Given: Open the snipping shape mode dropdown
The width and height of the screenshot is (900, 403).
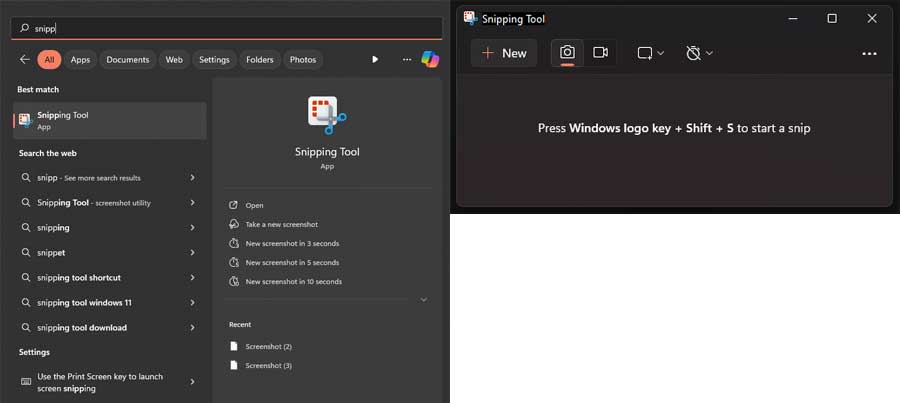Looking at the screenshot, I should pyautogui.click(x=650, y=53).
